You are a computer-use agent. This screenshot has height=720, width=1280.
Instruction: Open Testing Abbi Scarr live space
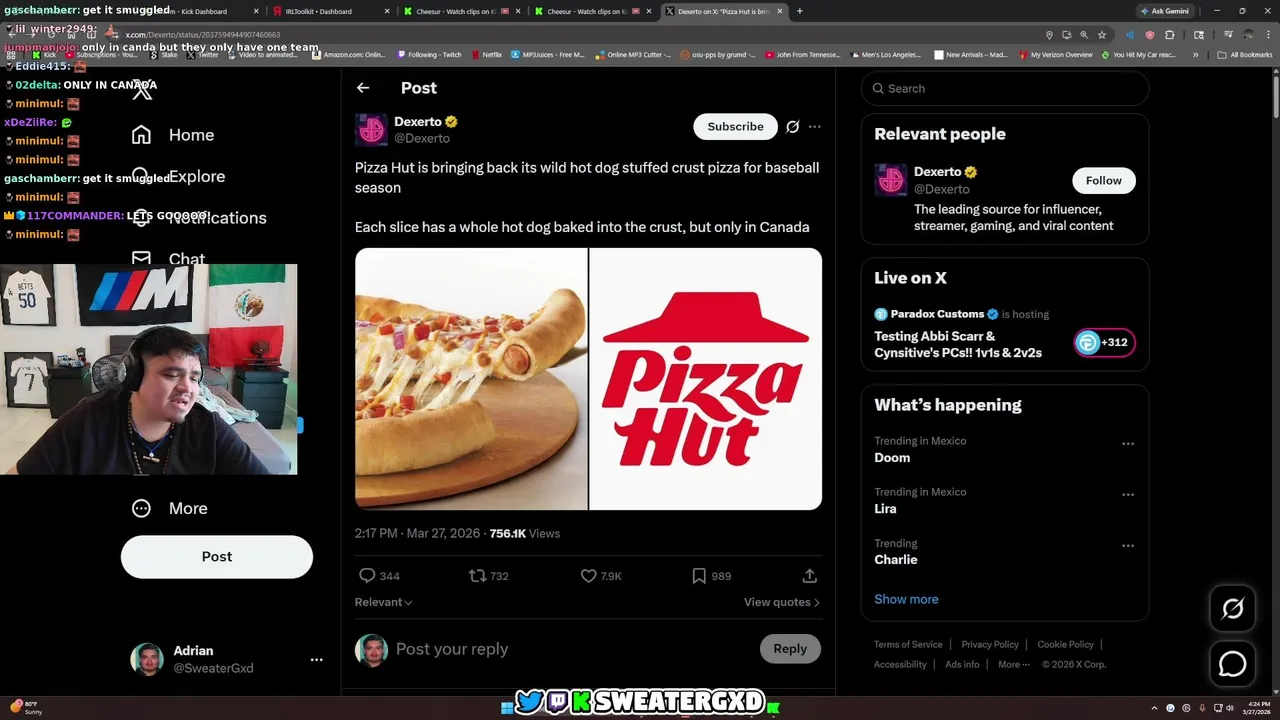coord(958,345)
